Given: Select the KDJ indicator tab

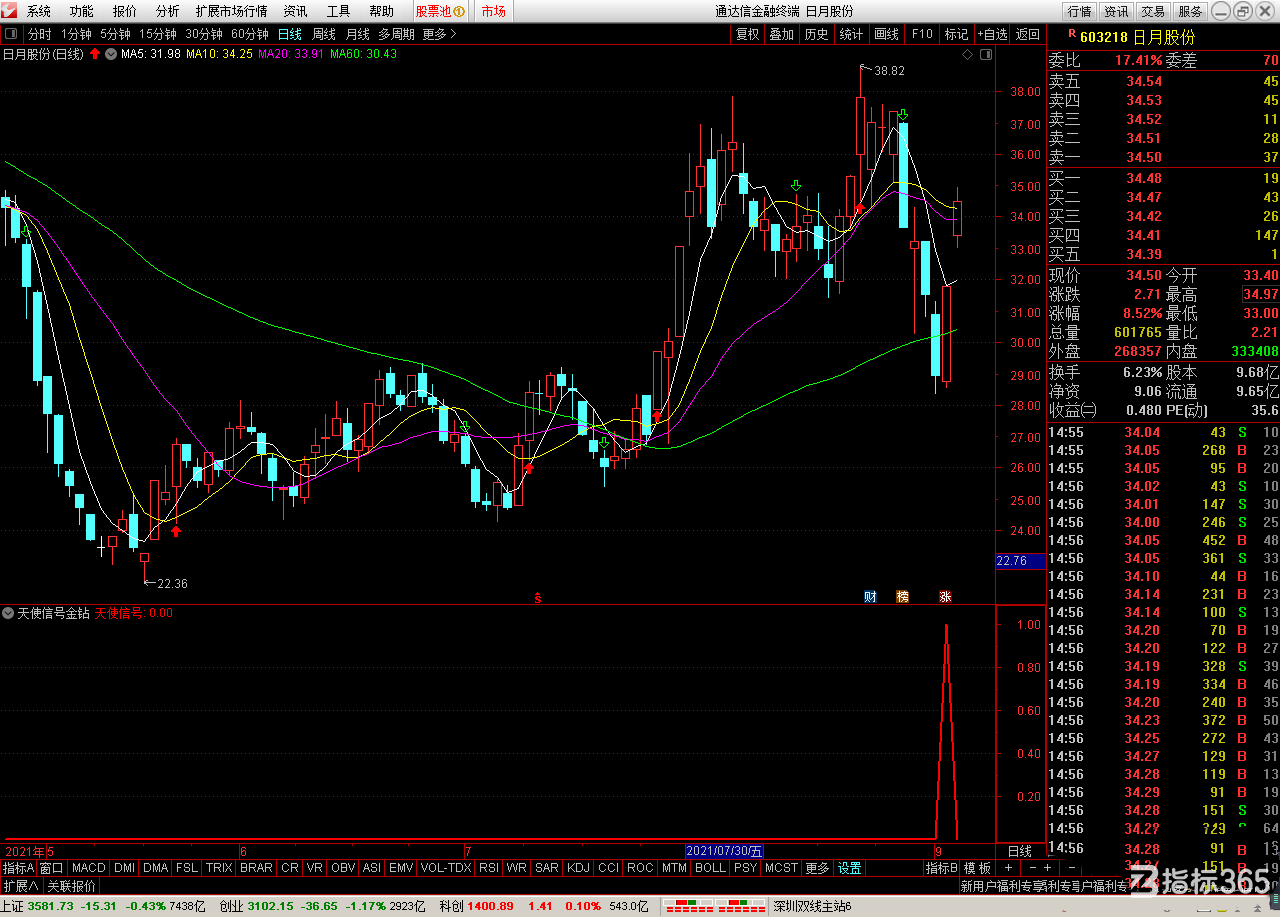Looking at the screenshot, I should (579, 868).
